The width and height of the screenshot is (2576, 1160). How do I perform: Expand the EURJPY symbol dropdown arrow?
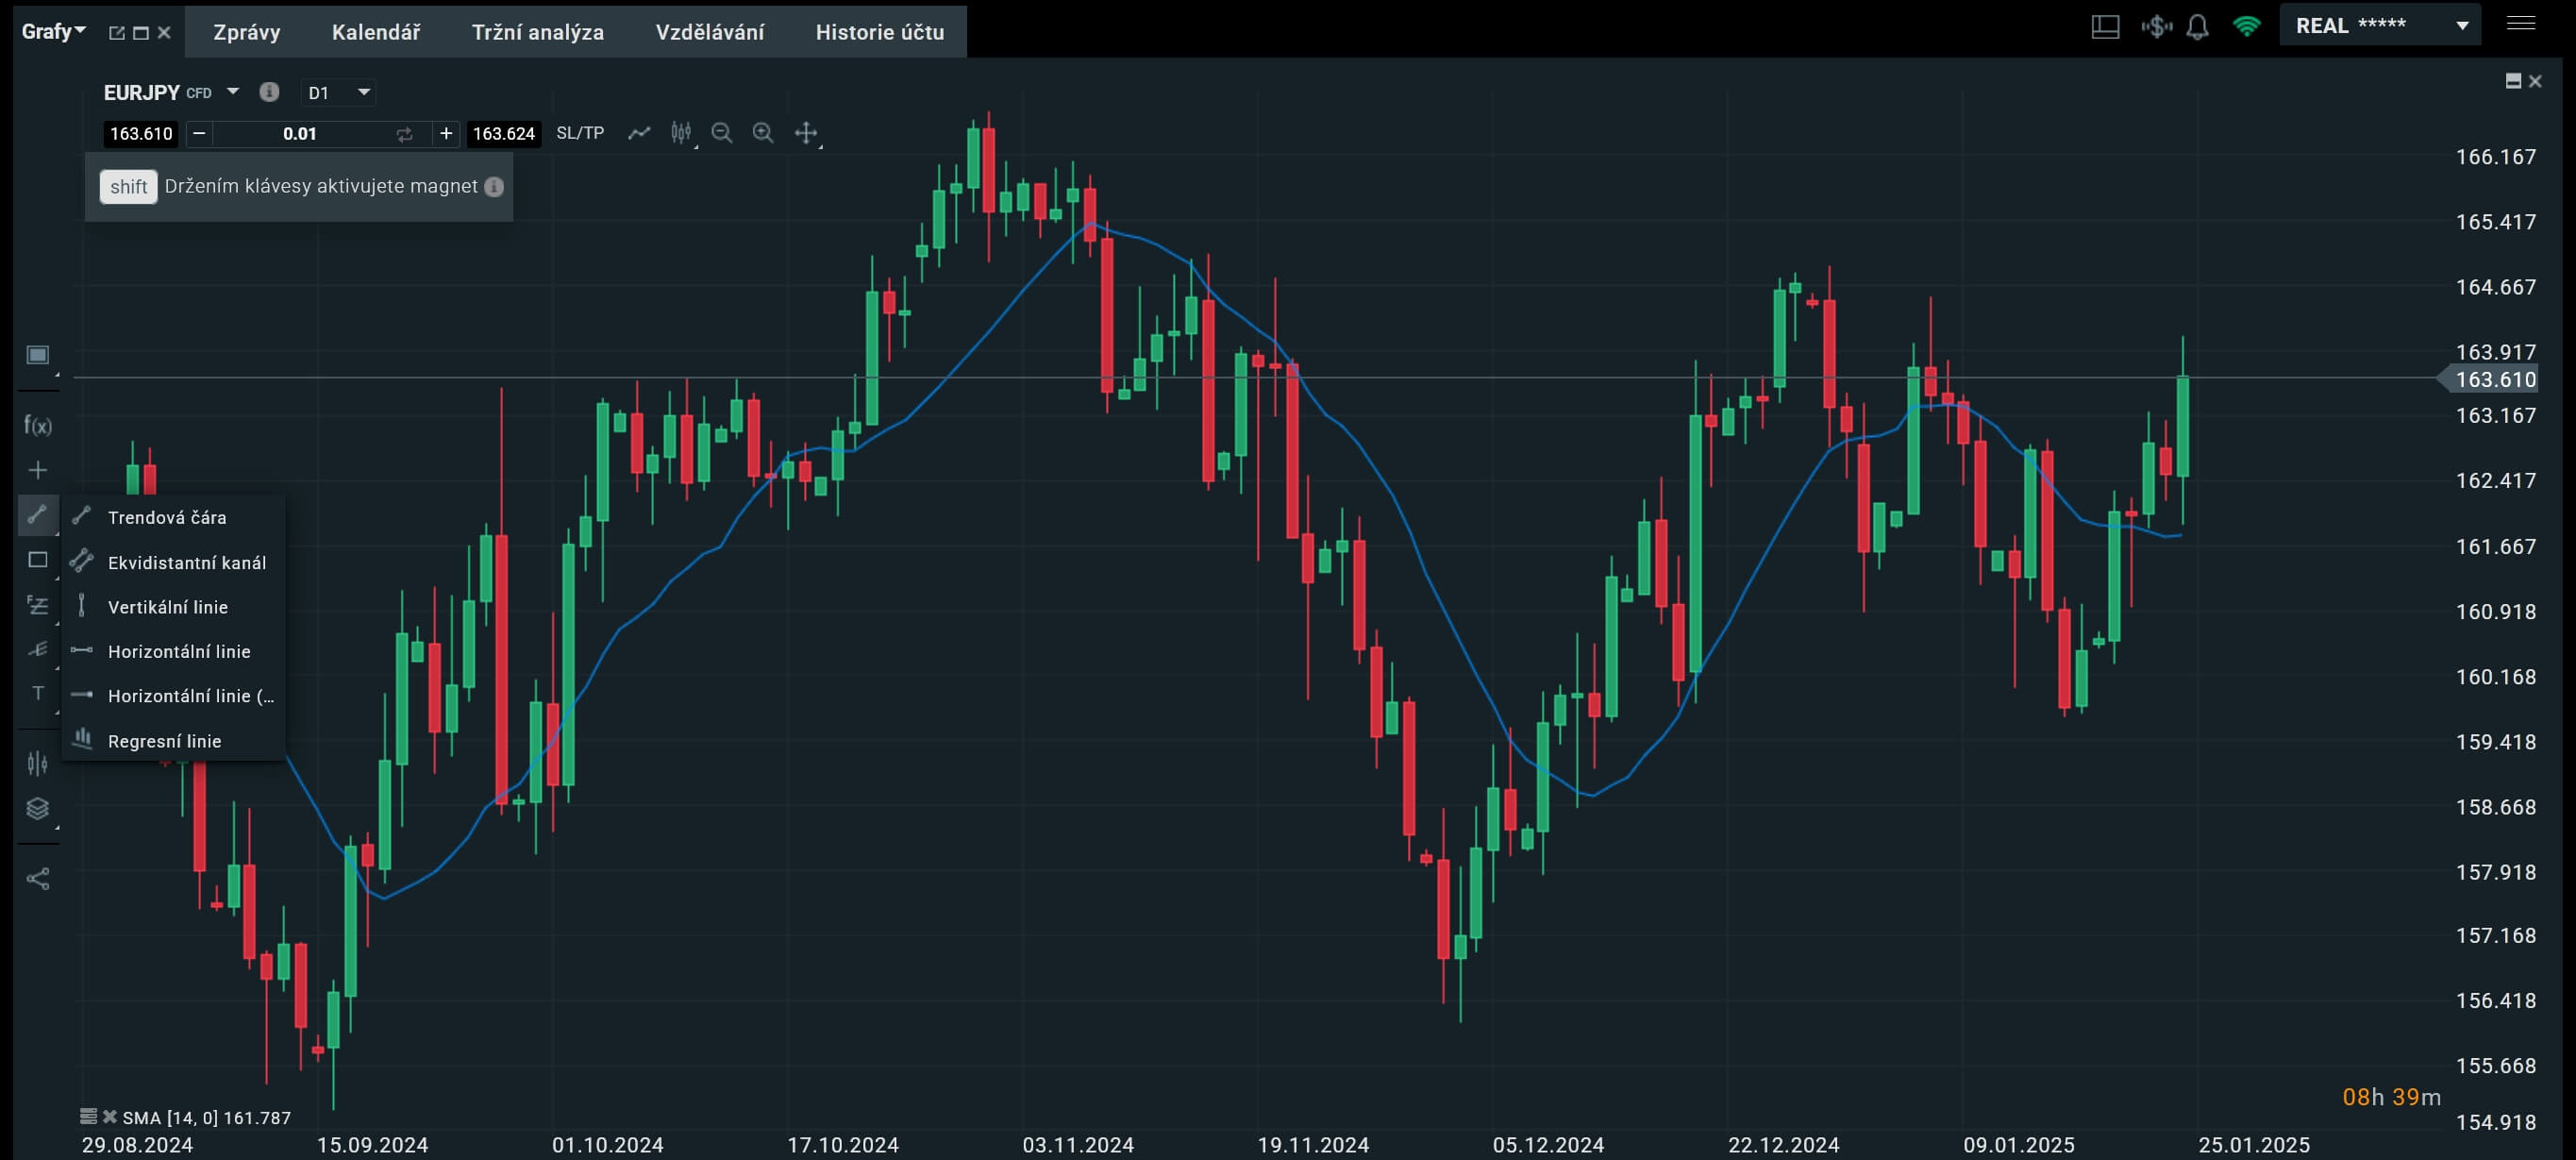(233, 92)
